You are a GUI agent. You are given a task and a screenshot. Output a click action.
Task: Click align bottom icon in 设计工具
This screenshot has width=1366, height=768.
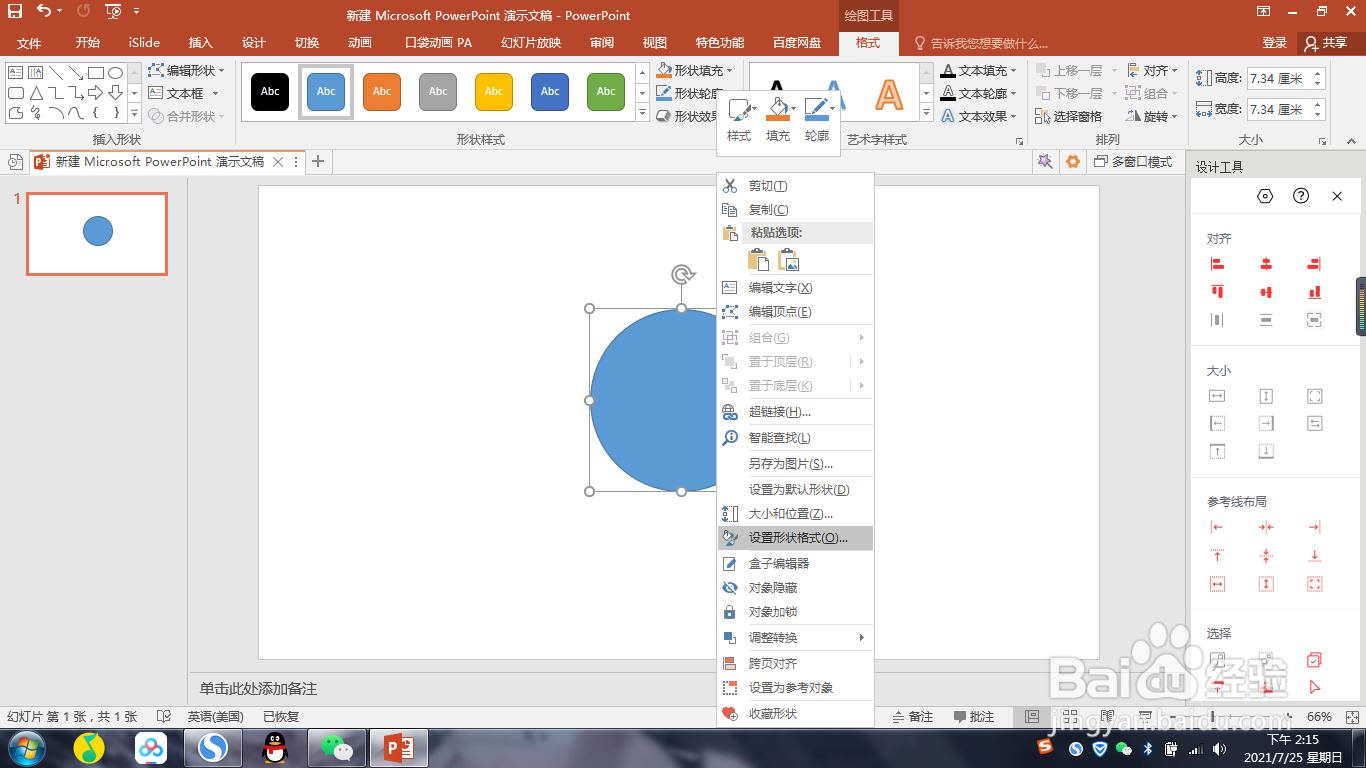coord(1314,292)
